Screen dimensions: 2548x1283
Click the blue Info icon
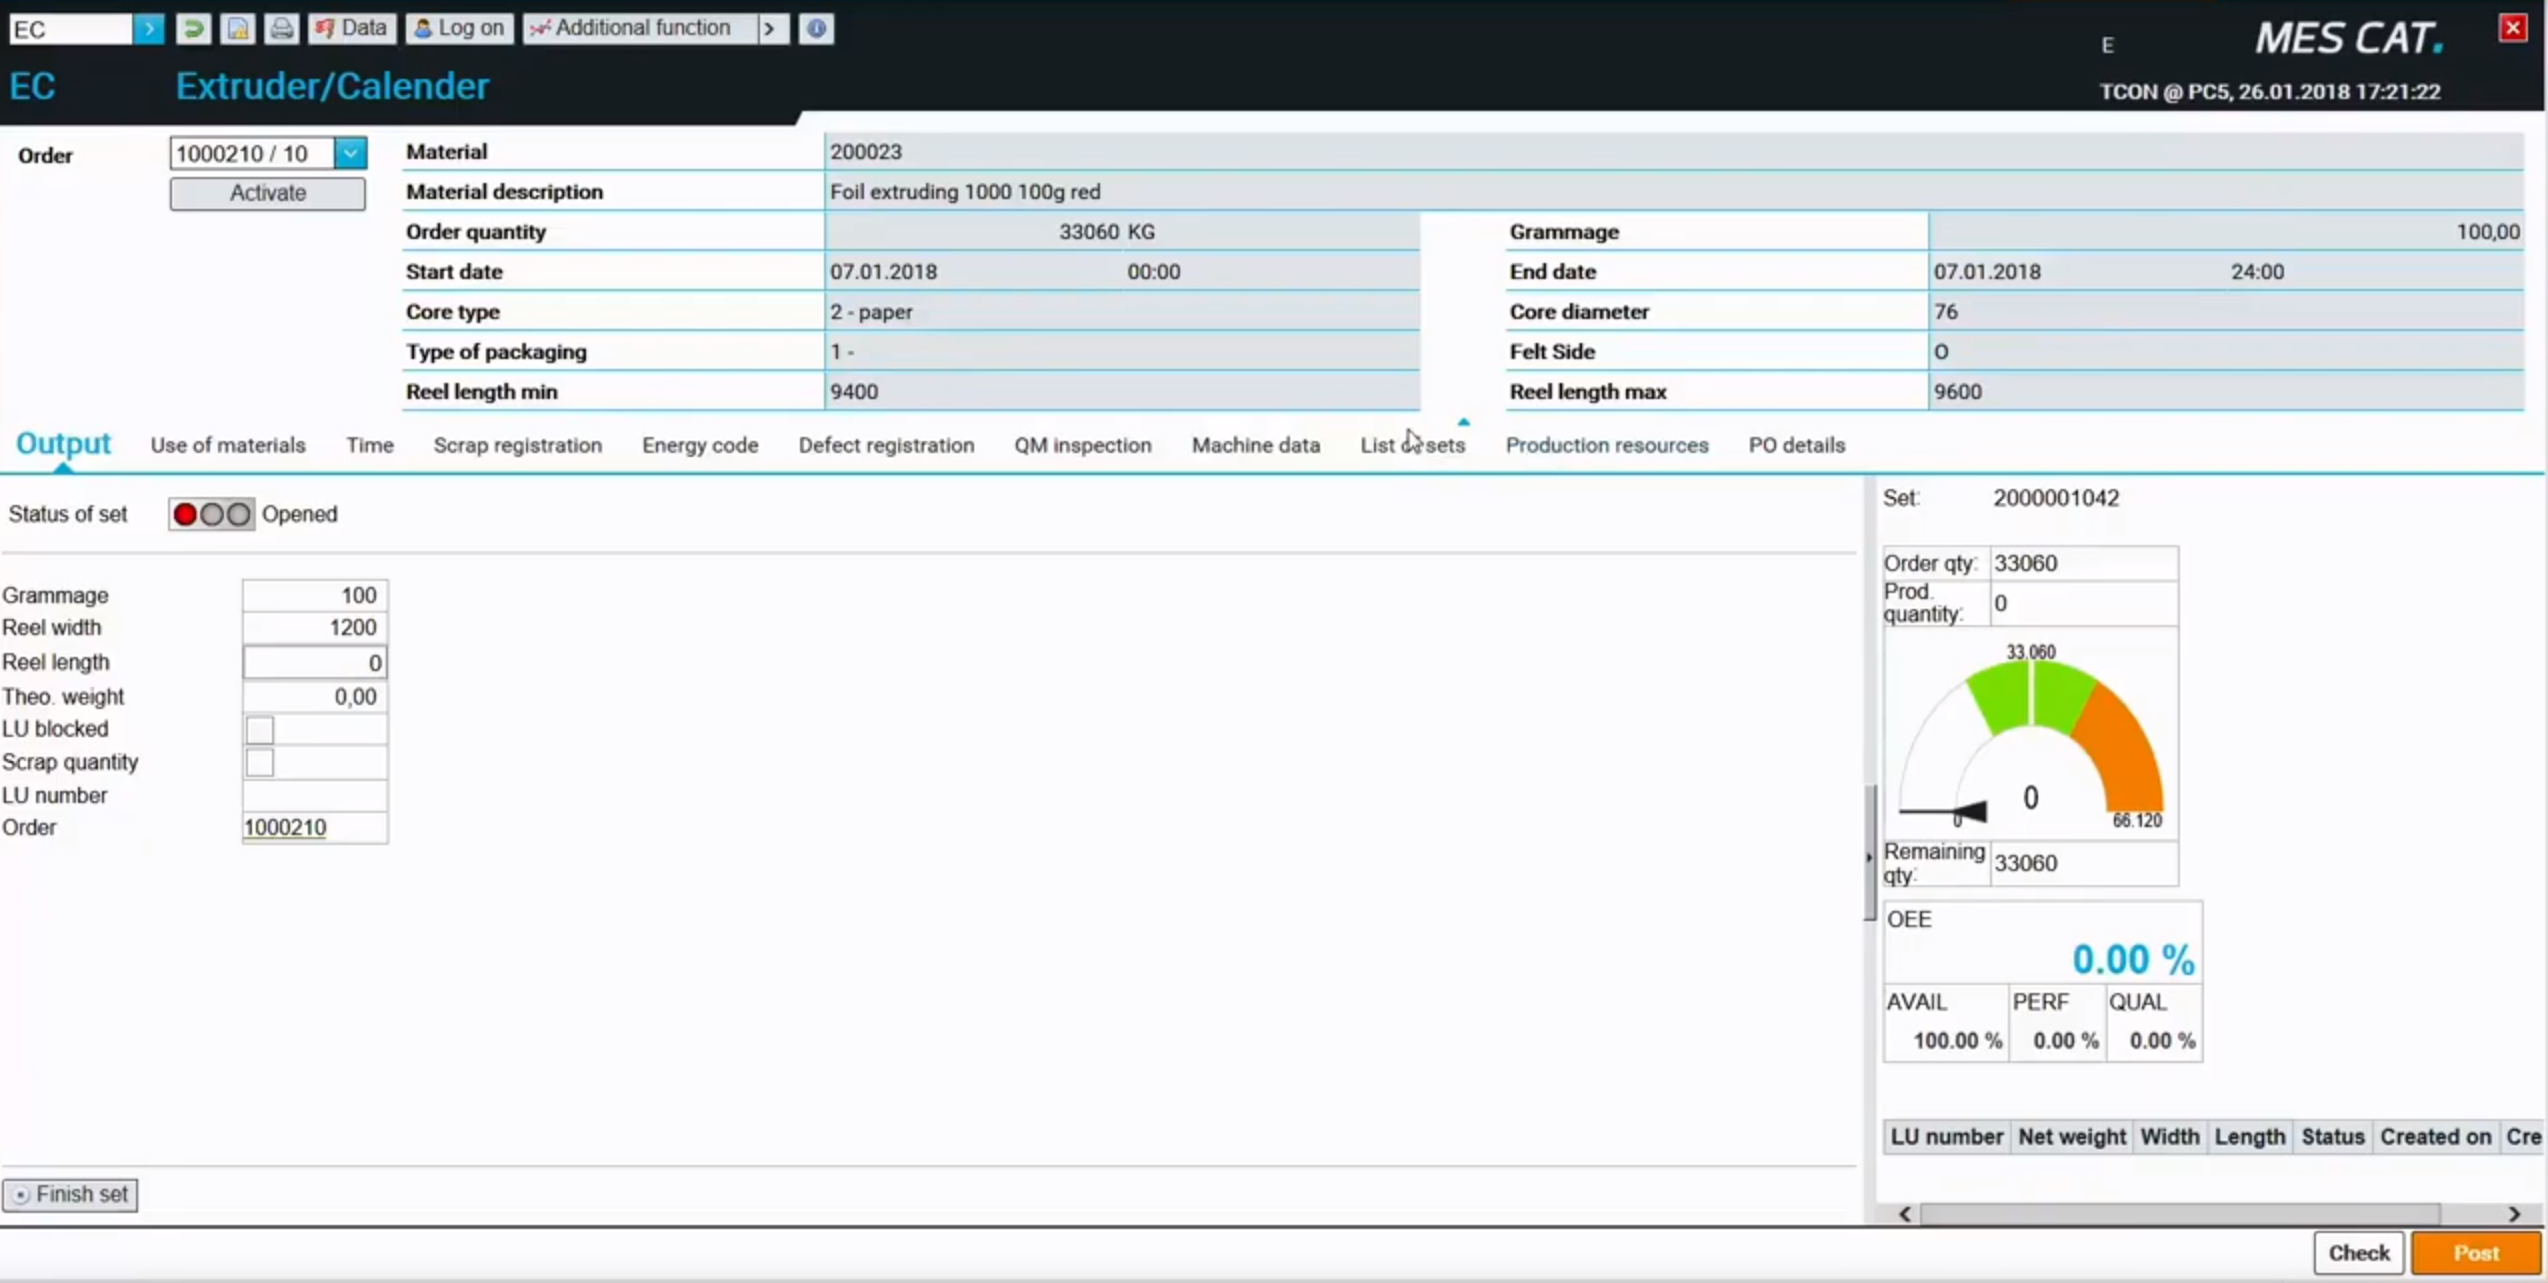(816, 28)
